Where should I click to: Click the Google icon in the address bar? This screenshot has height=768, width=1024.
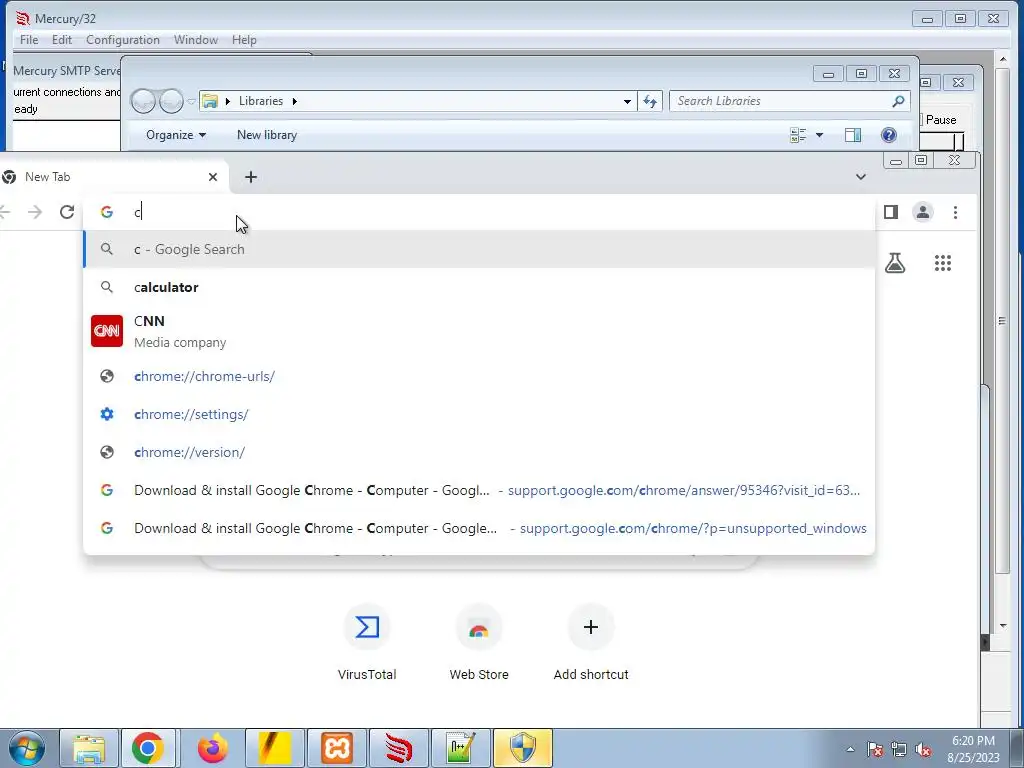[x=106, y=212]
